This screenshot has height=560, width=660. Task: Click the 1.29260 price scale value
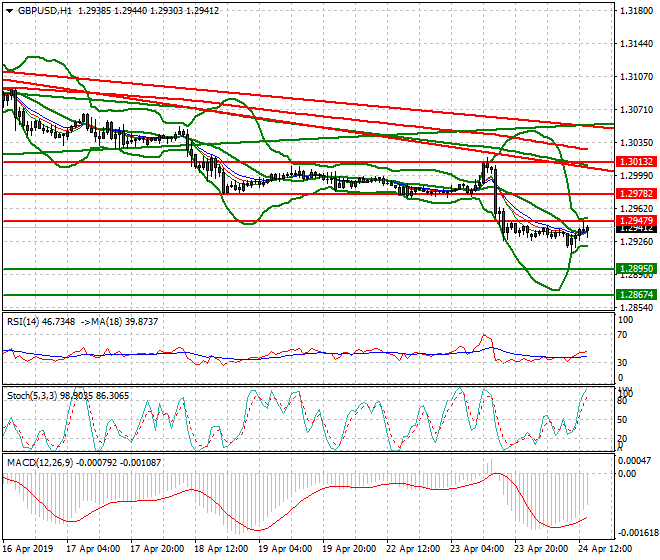[636, 242]
